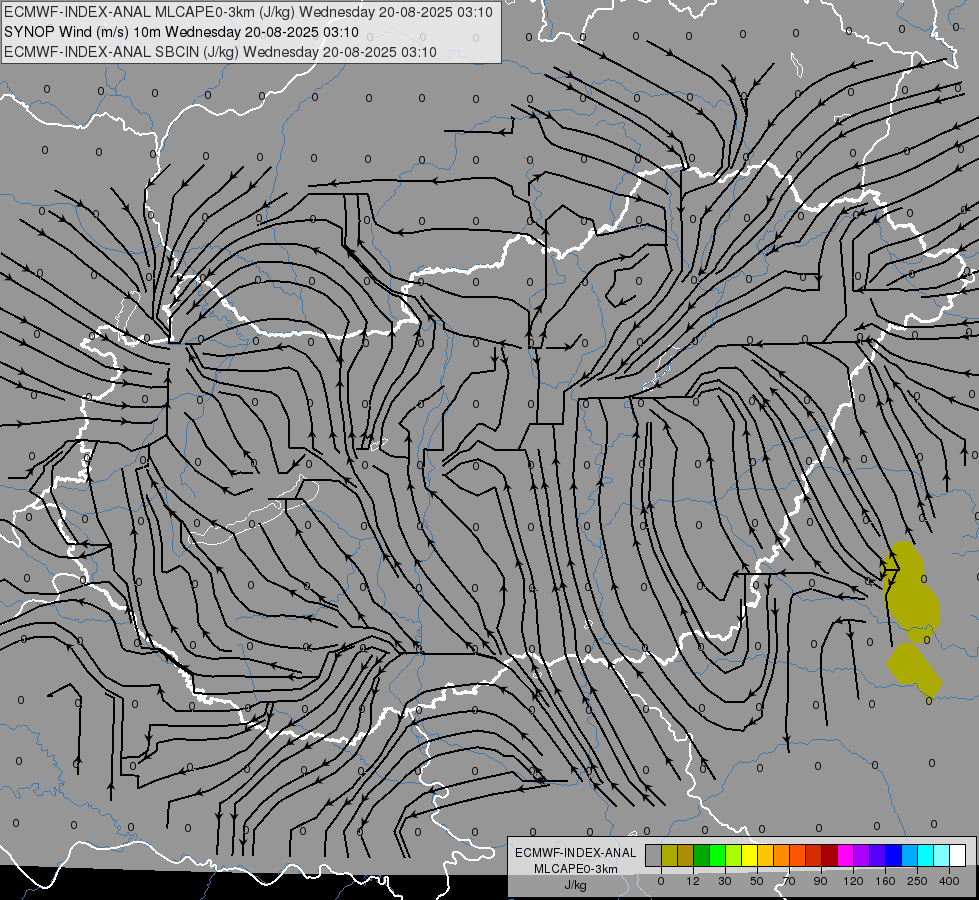Screen dimensions: 979x900
Task: Click the 30 value under the color scale
Action: (725, 881)
